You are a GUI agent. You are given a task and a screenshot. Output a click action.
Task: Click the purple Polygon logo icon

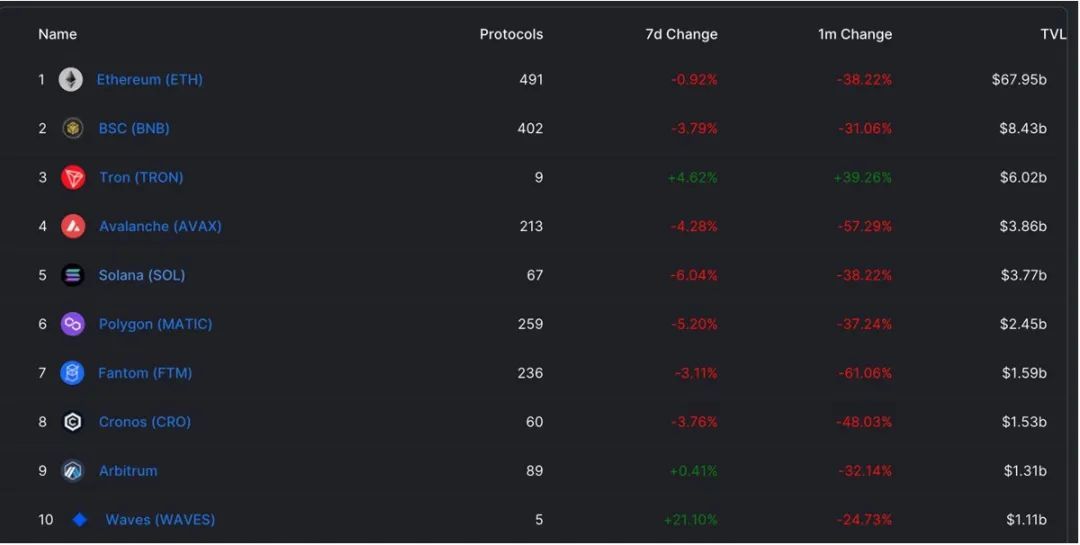click(72, 324)
